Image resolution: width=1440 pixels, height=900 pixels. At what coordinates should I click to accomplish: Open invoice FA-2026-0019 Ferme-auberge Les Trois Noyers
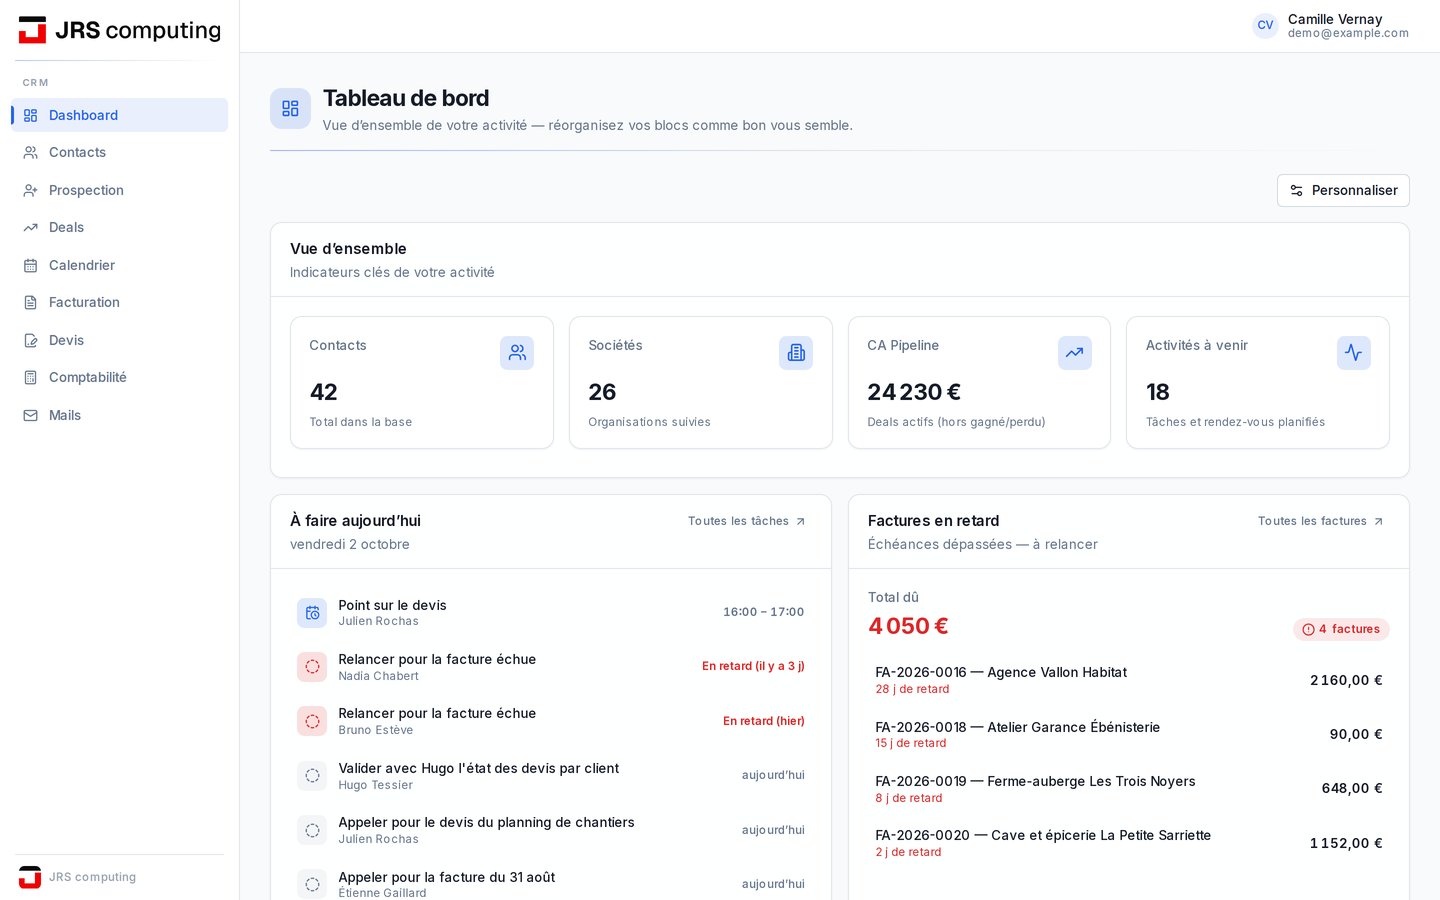click(x=1129, y=789)
